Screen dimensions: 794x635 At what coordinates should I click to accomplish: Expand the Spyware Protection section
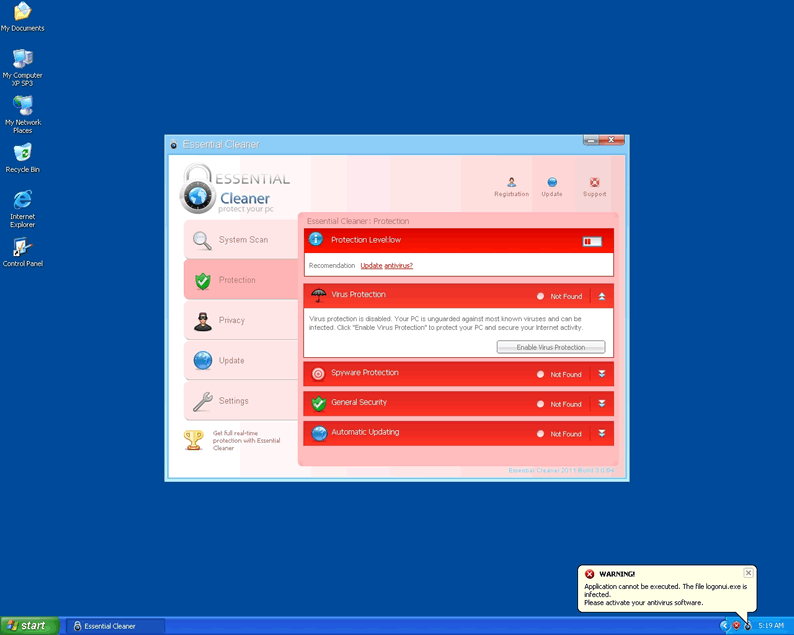click(x=602, y=374)
